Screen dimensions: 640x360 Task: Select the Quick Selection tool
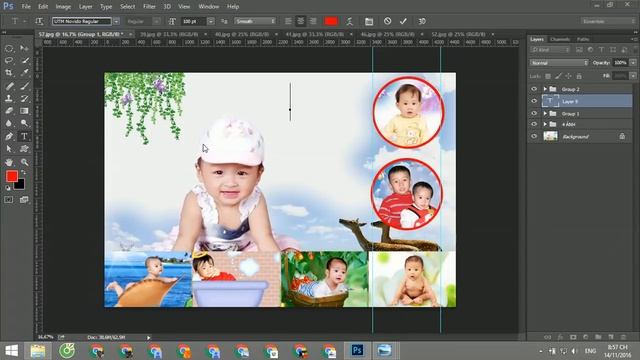[24, 60]
